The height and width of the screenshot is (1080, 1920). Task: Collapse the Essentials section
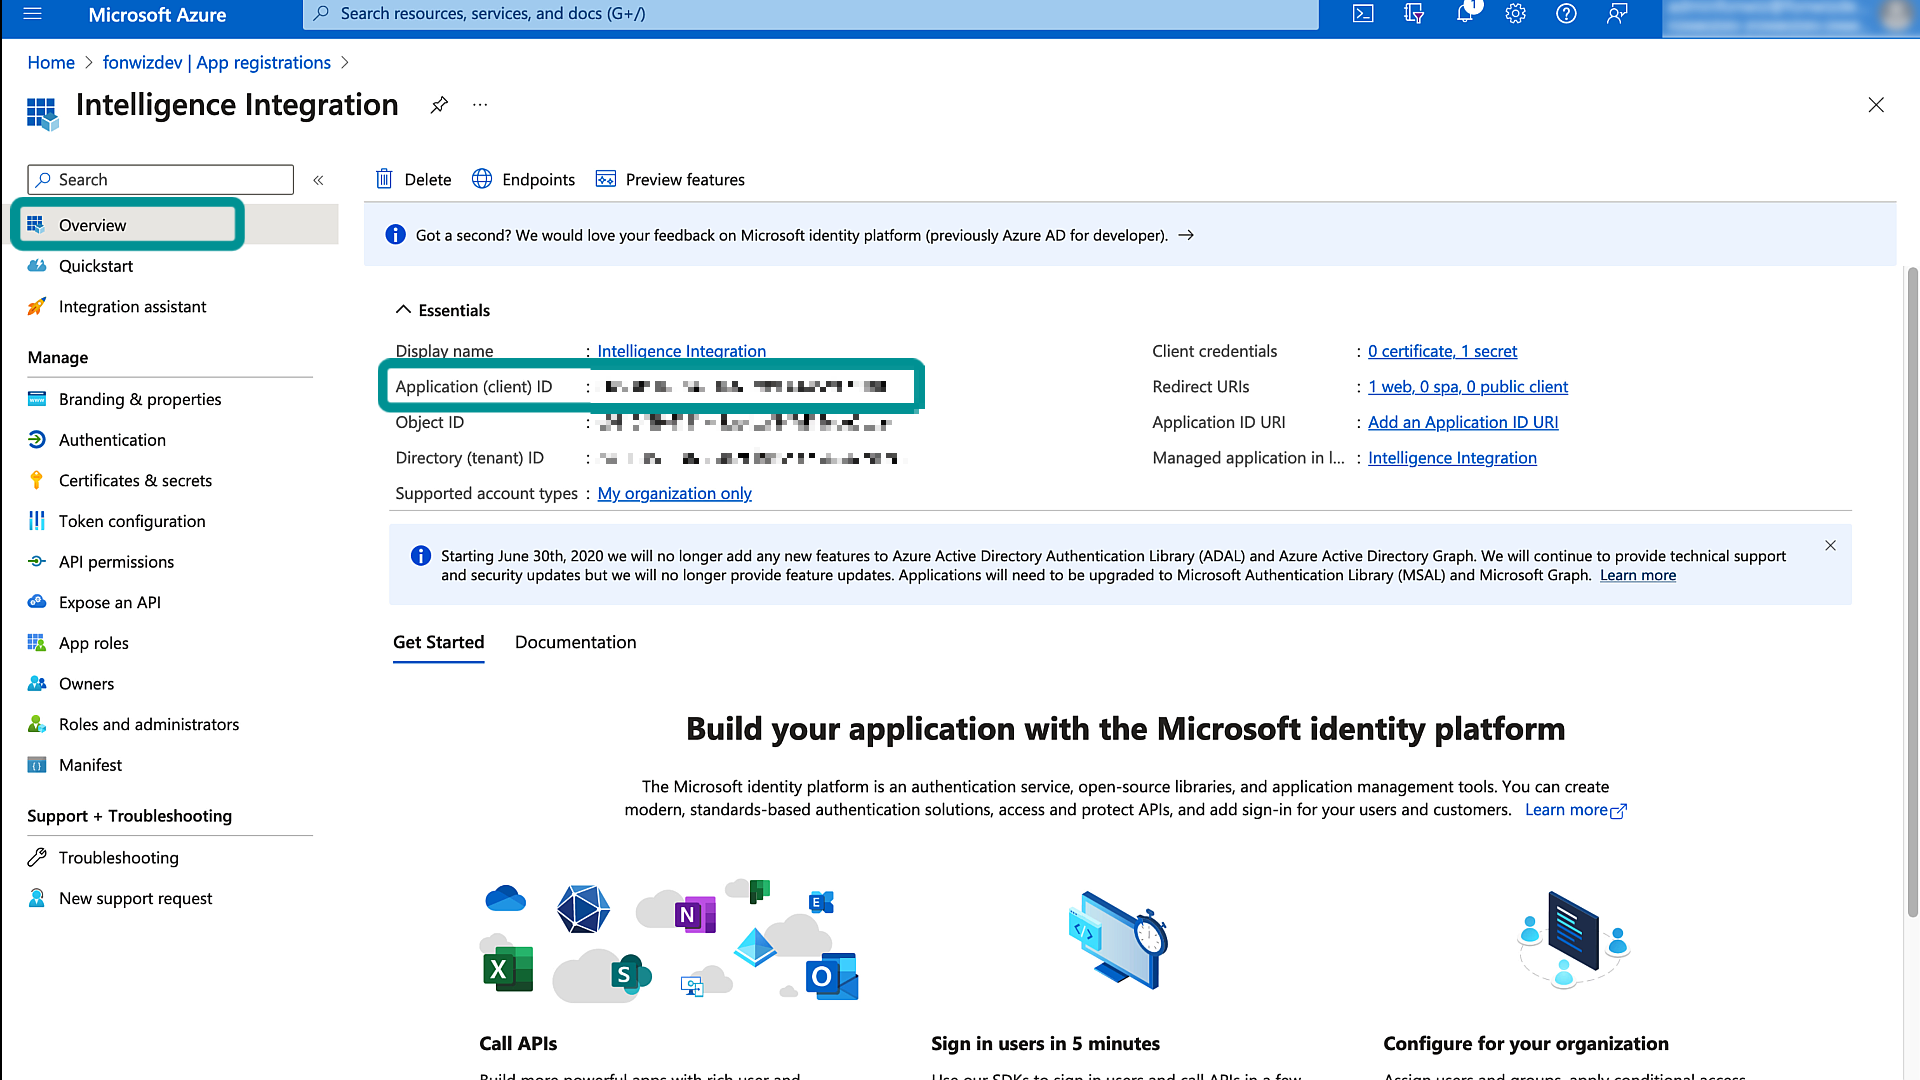coord(403,310)
